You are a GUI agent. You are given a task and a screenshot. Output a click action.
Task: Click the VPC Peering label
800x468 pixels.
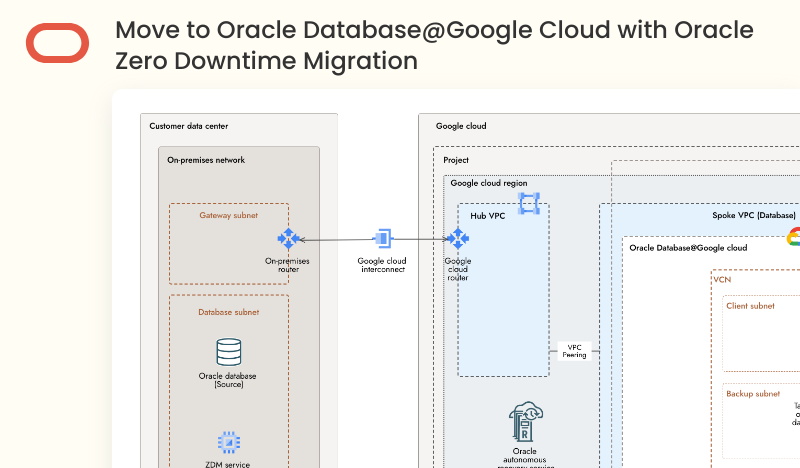(x=574, y=351)
